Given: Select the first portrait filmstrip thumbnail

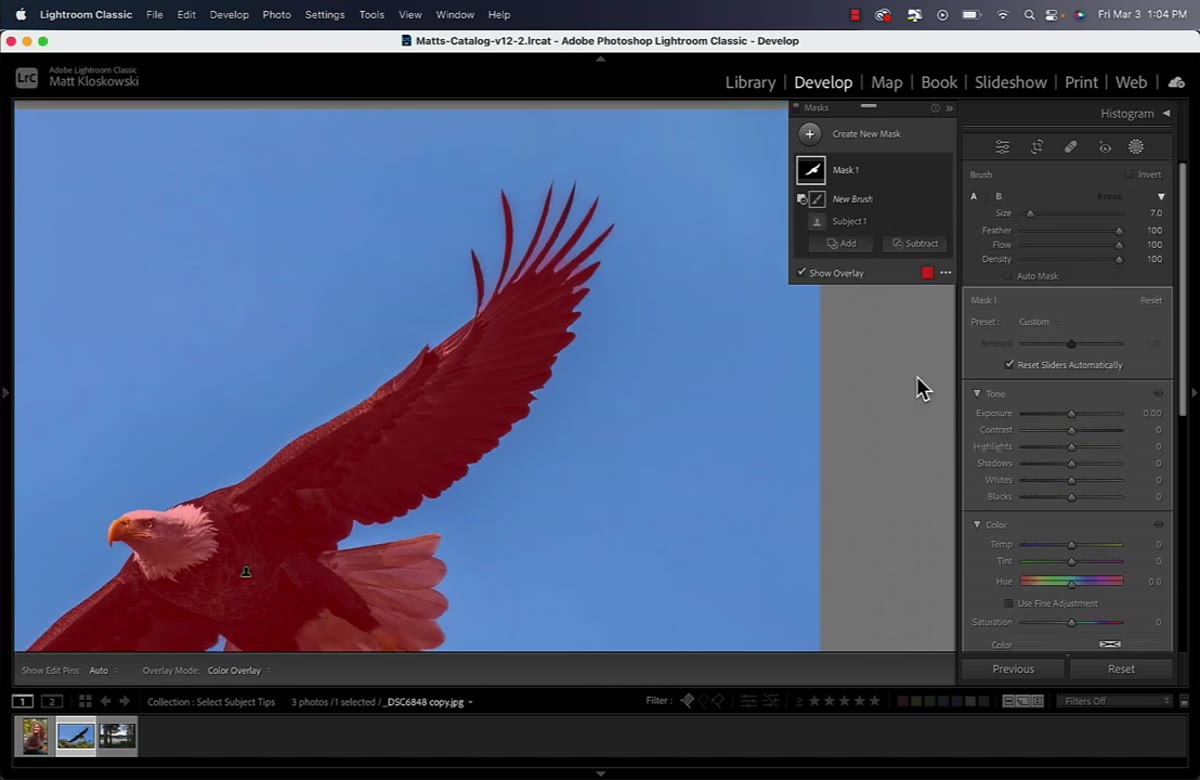Looking at the screenshot, I should coord(35,737).
